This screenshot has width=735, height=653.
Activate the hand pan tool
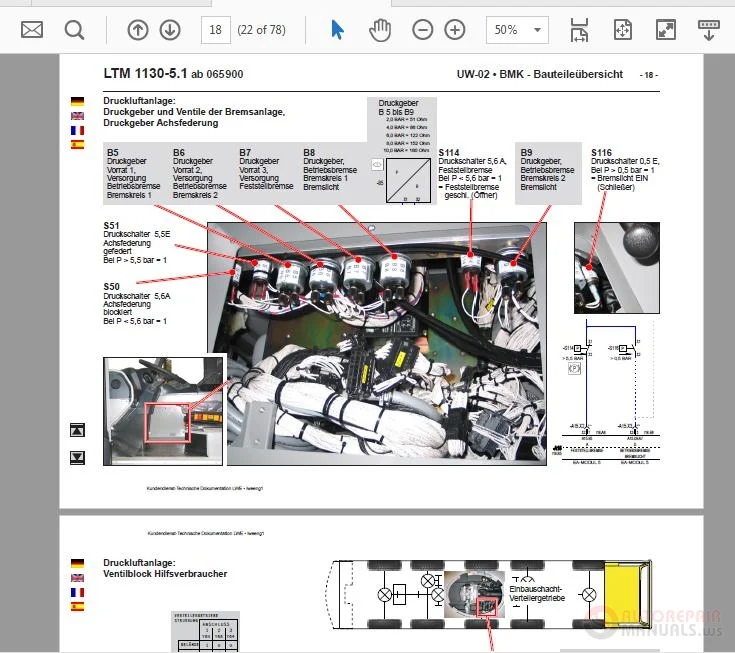pos(380,30)
